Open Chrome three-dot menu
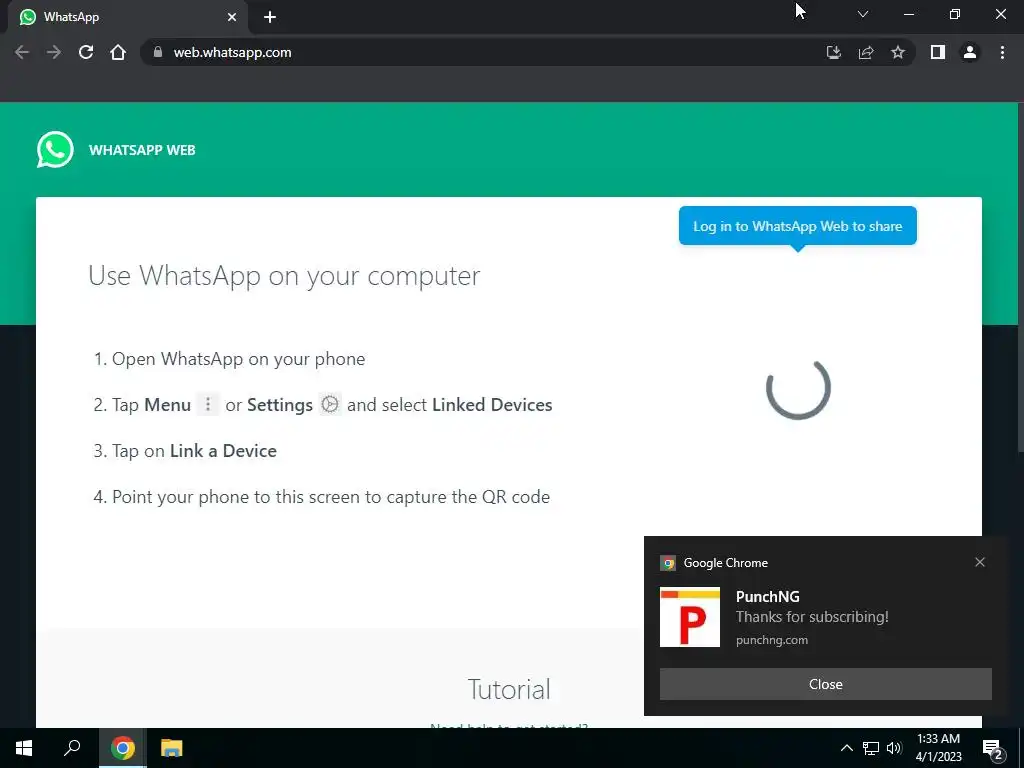Viewport: 1024px width, 768px height. (x=1002, y=52)
